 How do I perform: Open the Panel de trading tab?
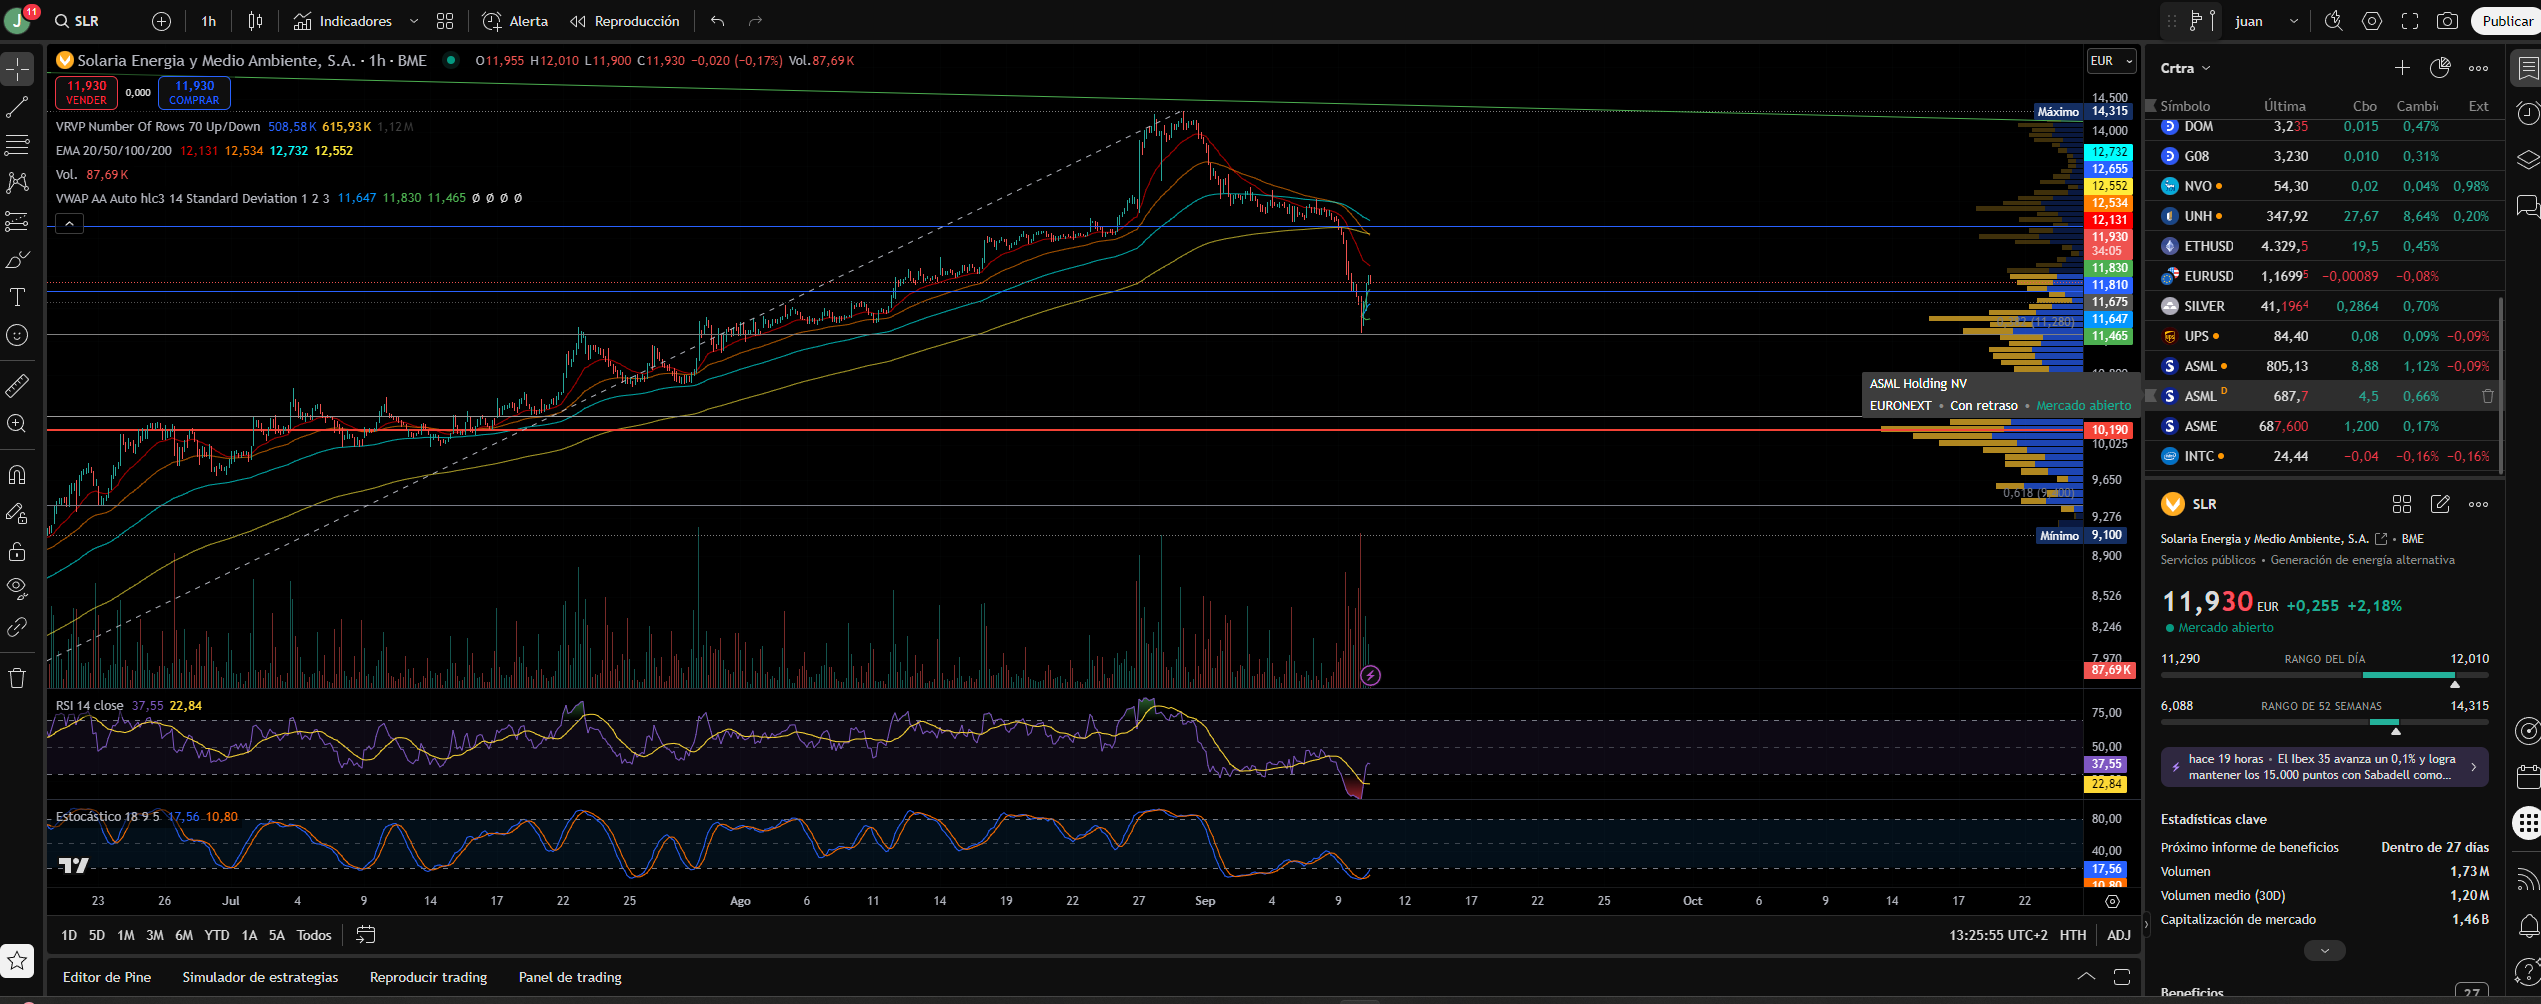570,977
